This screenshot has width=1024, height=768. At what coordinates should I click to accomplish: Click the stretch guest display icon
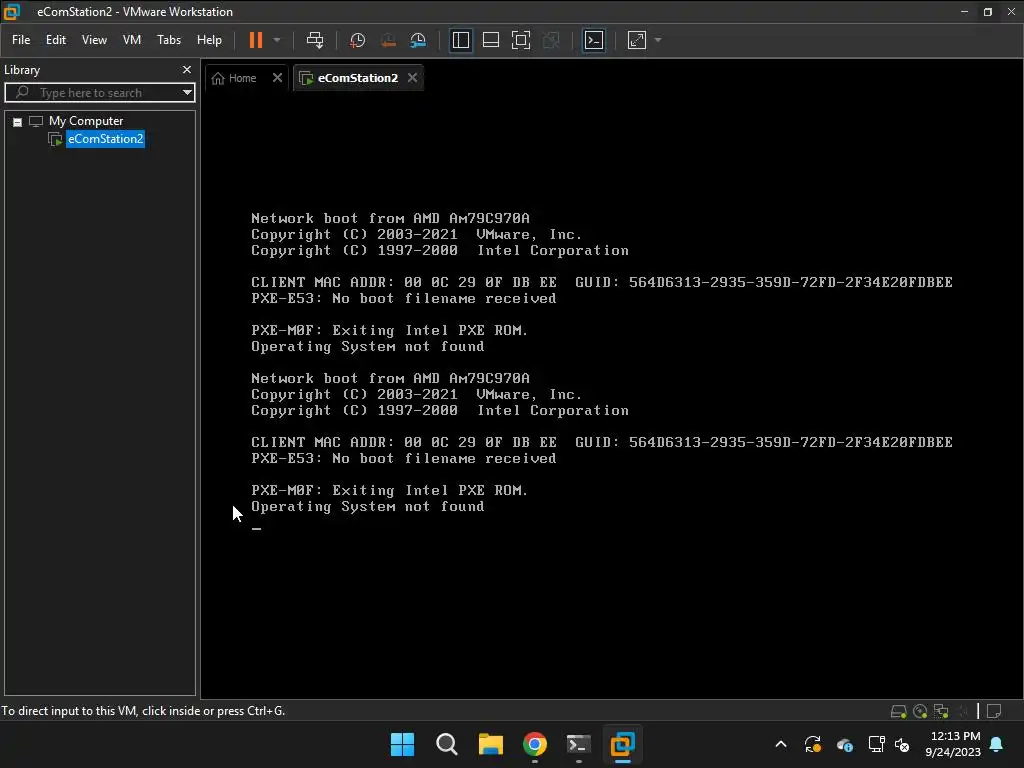click(637, 40)
